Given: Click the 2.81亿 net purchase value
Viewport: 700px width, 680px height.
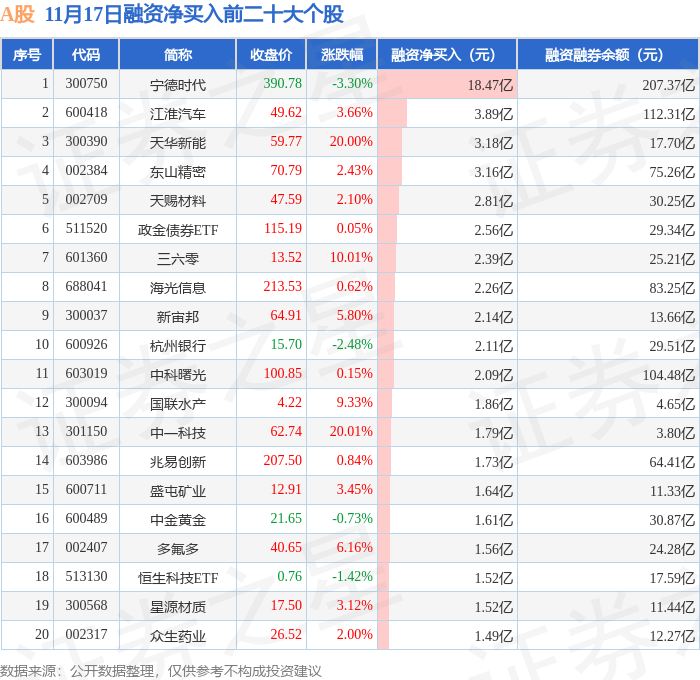Looking at the screenshot, I should 493,201.
